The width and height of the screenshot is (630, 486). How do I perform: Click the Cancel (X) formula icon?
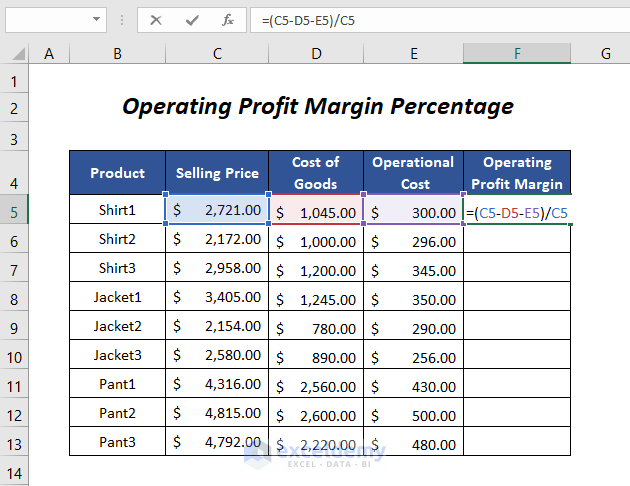pyautogui.click(x=156, y=20)
